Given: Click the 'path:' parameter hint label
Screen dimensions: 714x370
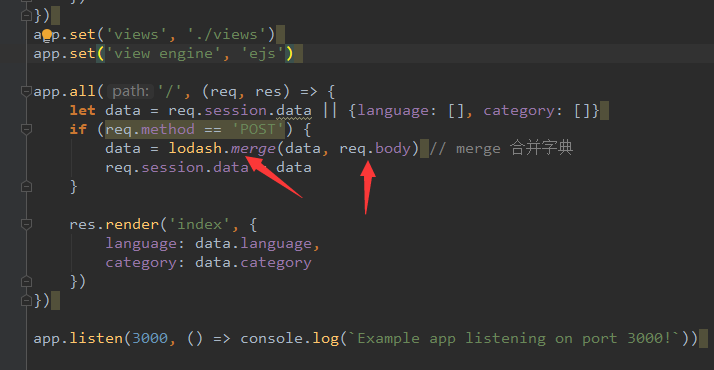Looking at the screenshot, I should 131,91.
